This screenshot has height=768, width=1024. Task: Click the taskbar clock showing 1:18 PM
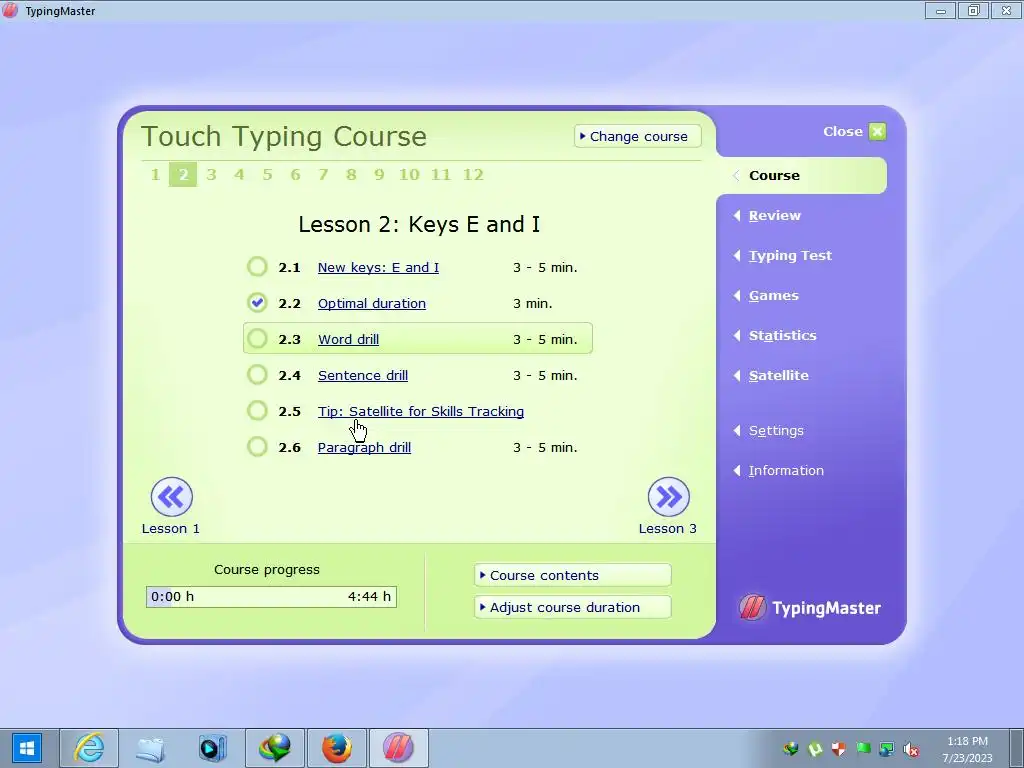tap(967, 741)
